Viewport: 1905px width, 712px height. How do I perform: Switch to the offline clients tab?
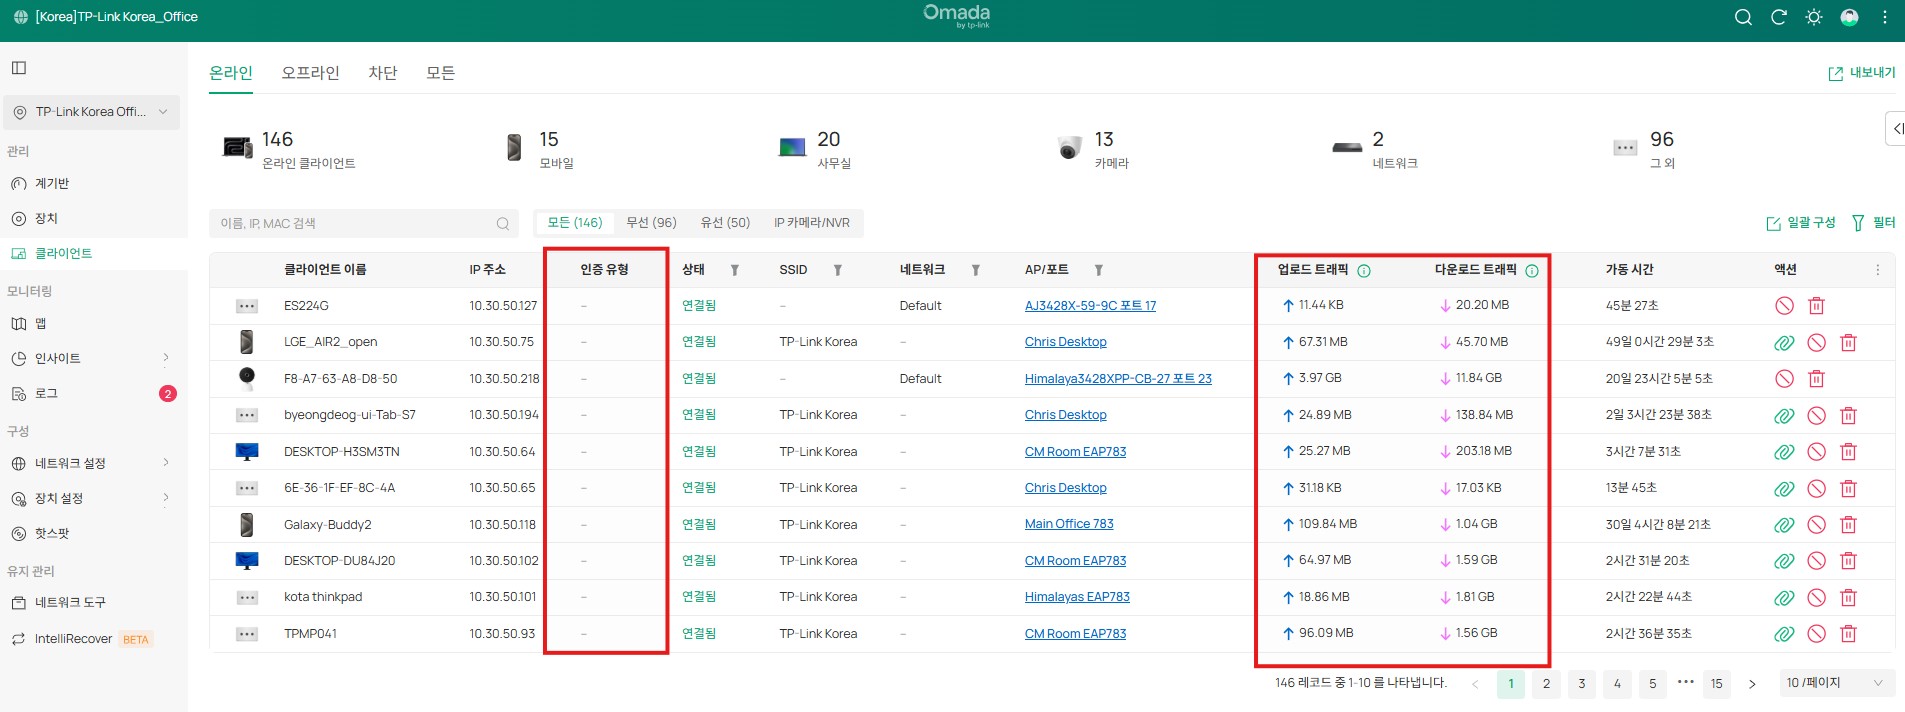click(310, 73)
